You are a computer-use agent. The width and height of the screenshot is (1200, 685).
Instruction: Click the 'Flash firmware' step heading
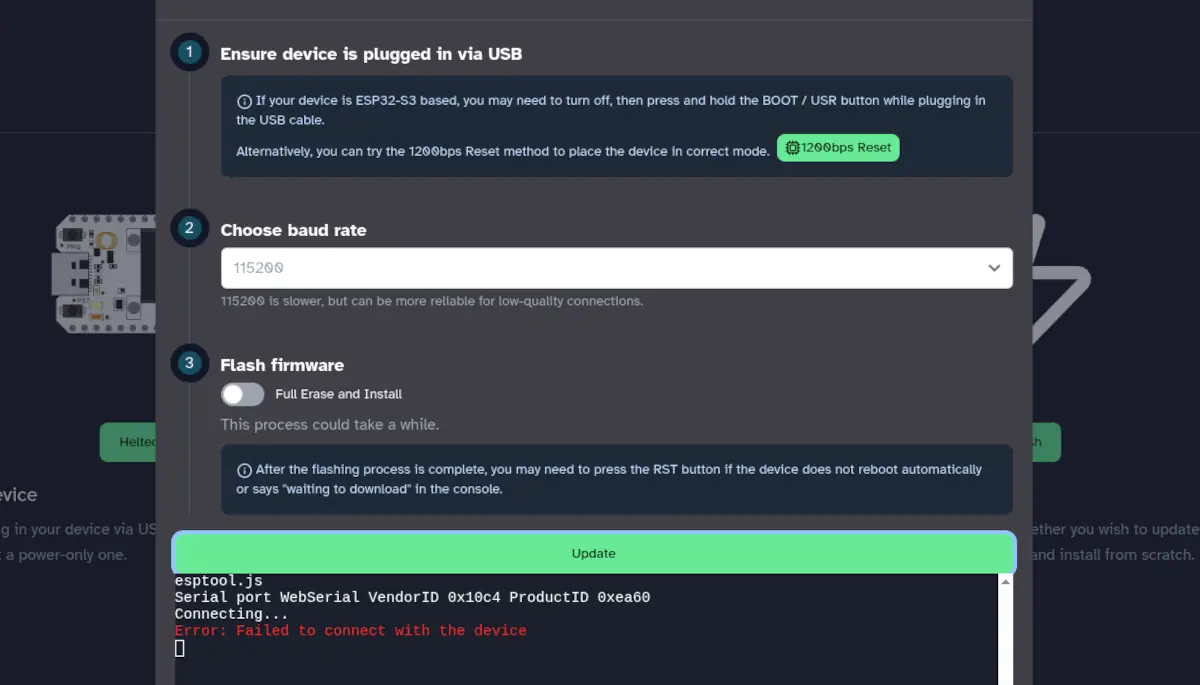tap(282, 365)
